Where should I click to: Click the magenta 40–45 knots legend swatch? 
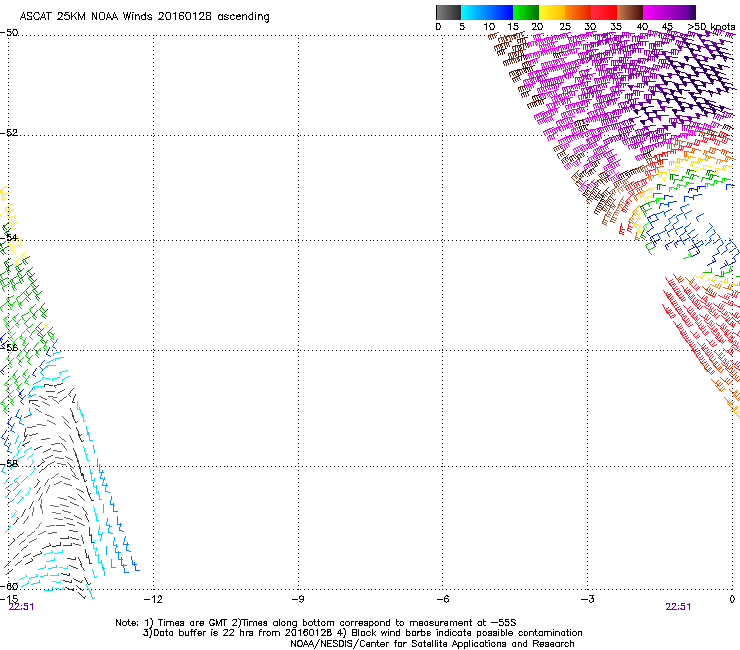click(656, 12)
